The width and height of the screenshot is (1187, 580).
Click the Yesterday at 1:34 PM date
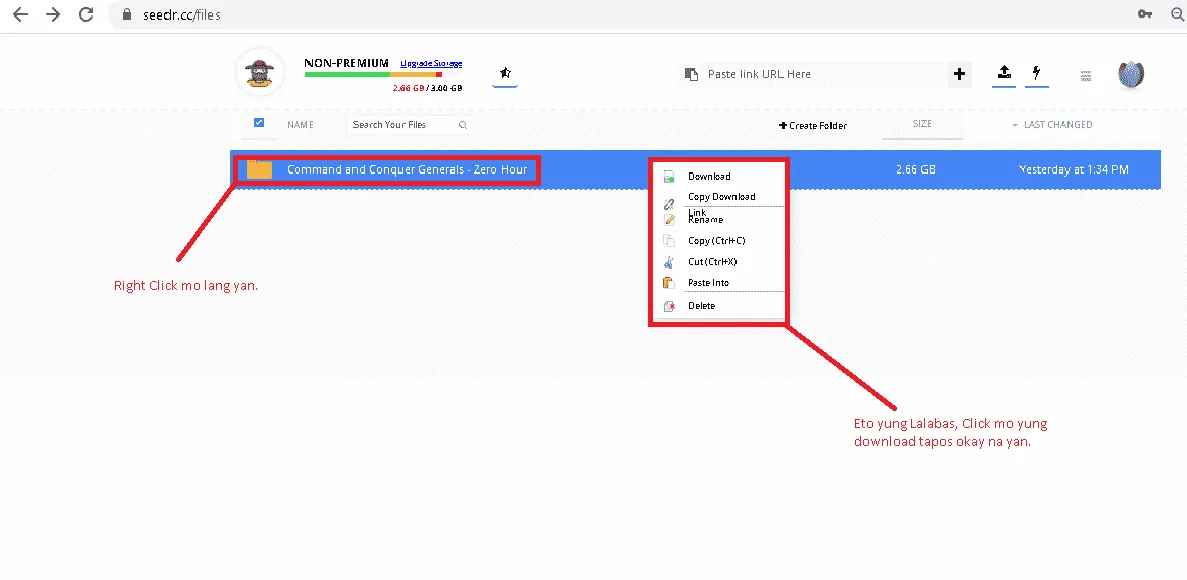tap(1073, 170)
